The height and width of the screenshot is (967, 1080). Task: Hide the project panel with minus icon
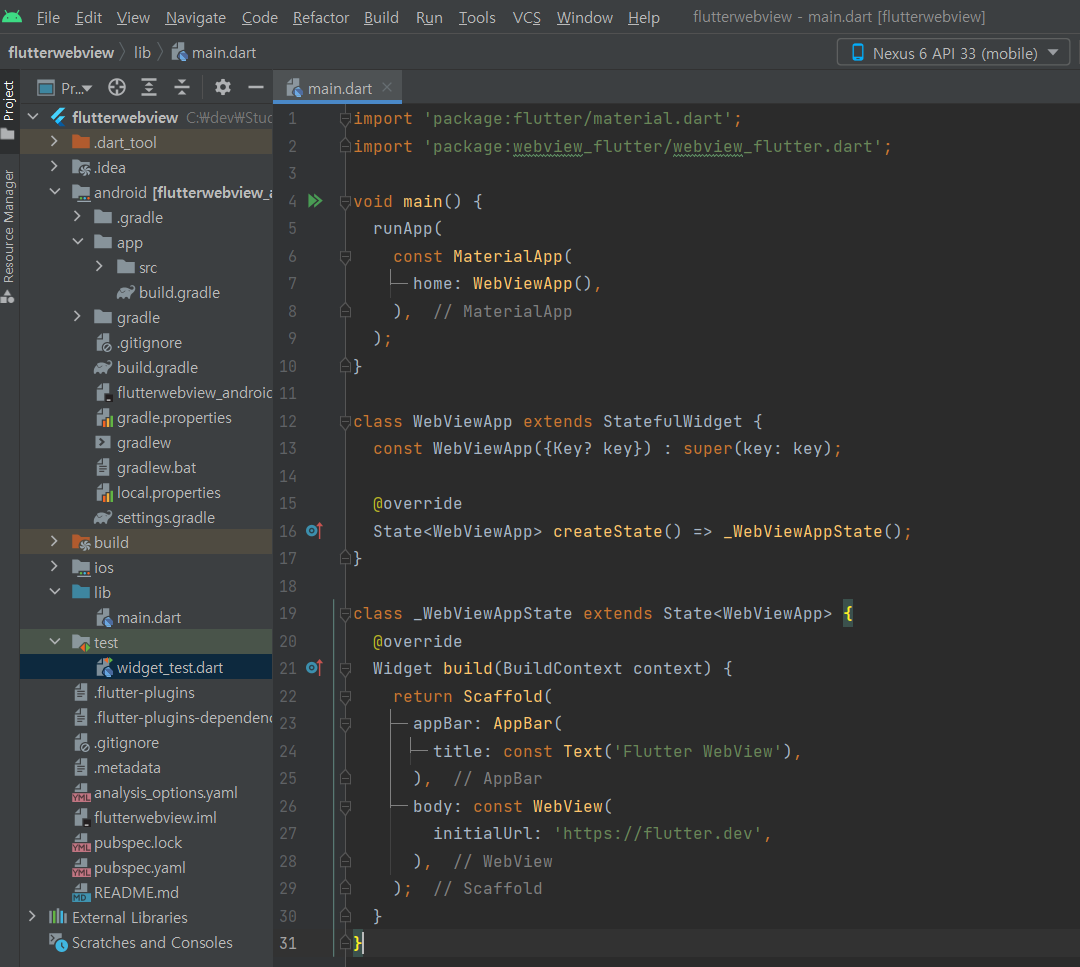coord(256,87)
